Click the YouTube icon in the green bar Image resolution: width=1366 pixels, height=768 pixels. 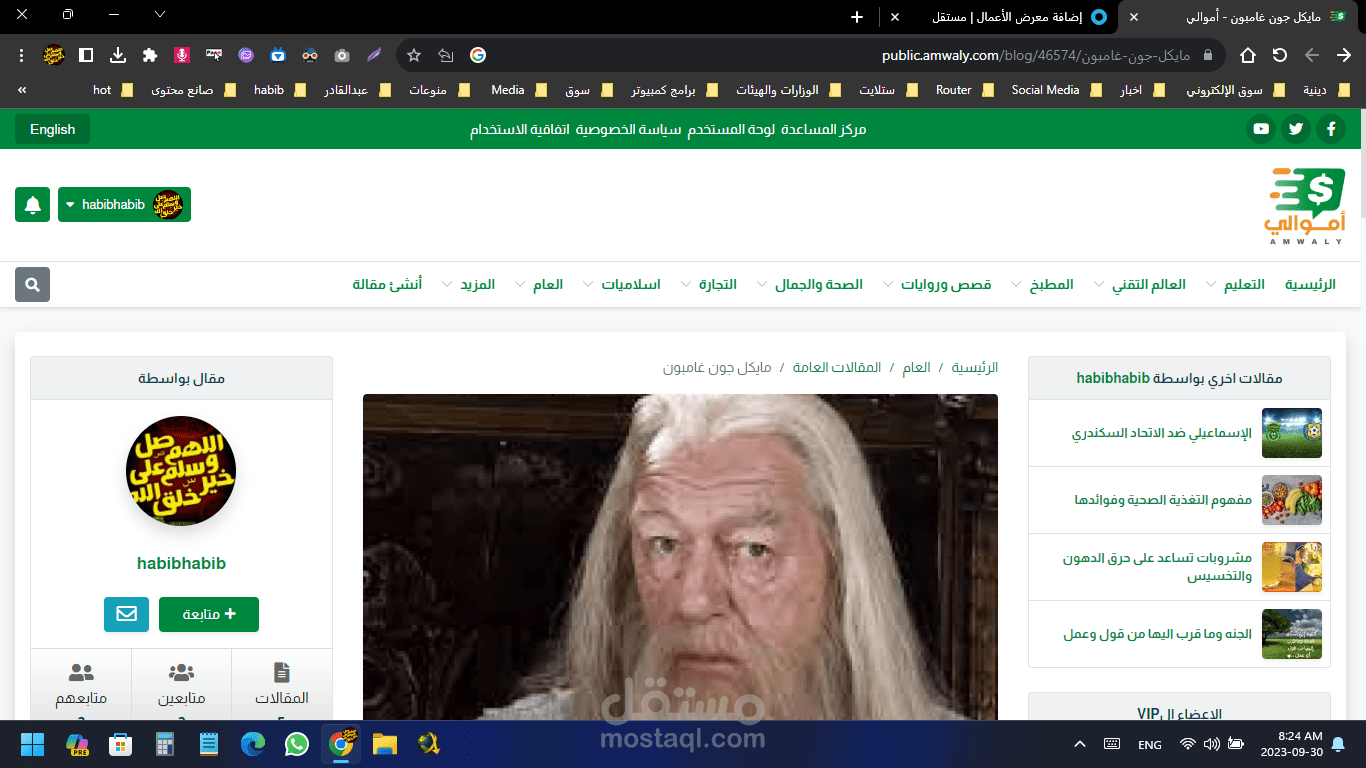(1261, 129)
